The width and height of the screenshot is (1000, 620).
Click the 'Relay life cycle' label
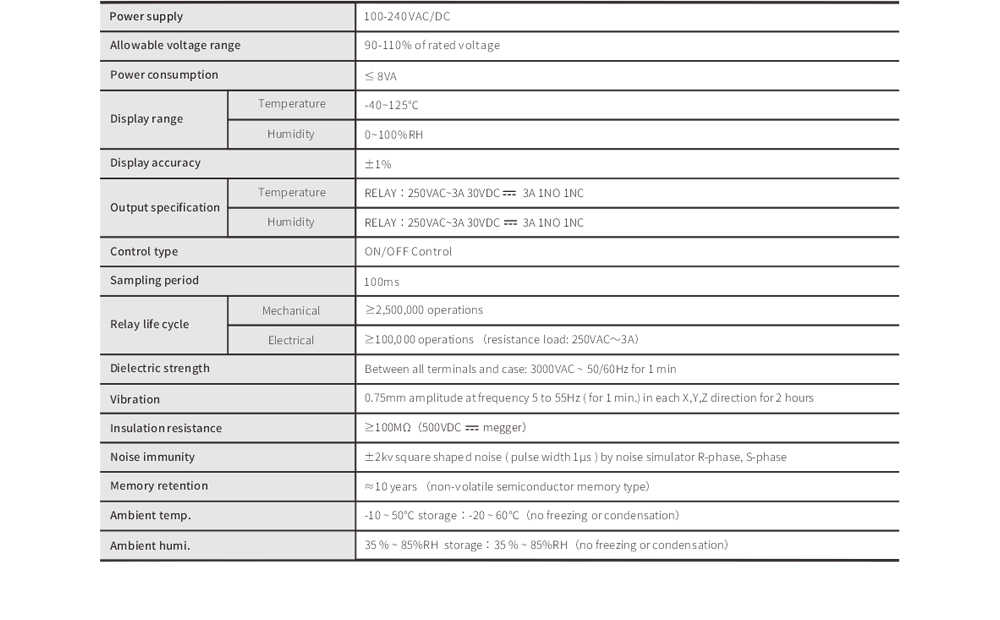(x=149, y=324)
